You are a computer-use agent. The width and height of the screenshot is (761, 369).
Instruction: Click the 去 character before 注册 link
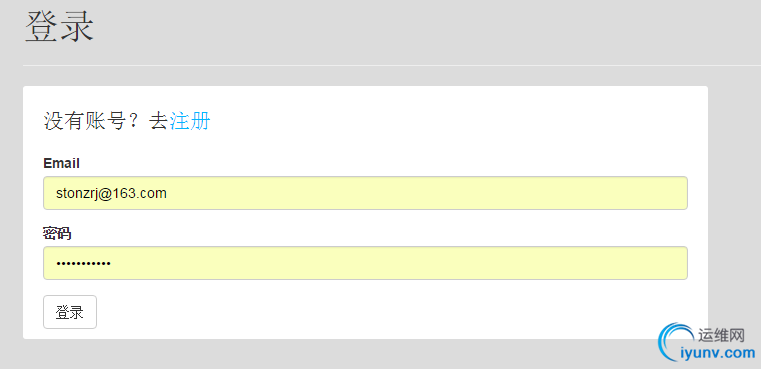point(159,121)
